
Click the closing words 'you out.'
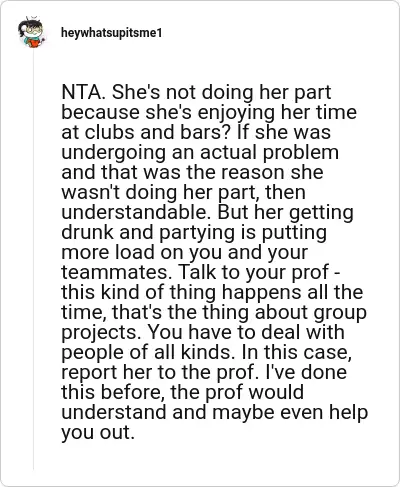[x=98, y=433]
